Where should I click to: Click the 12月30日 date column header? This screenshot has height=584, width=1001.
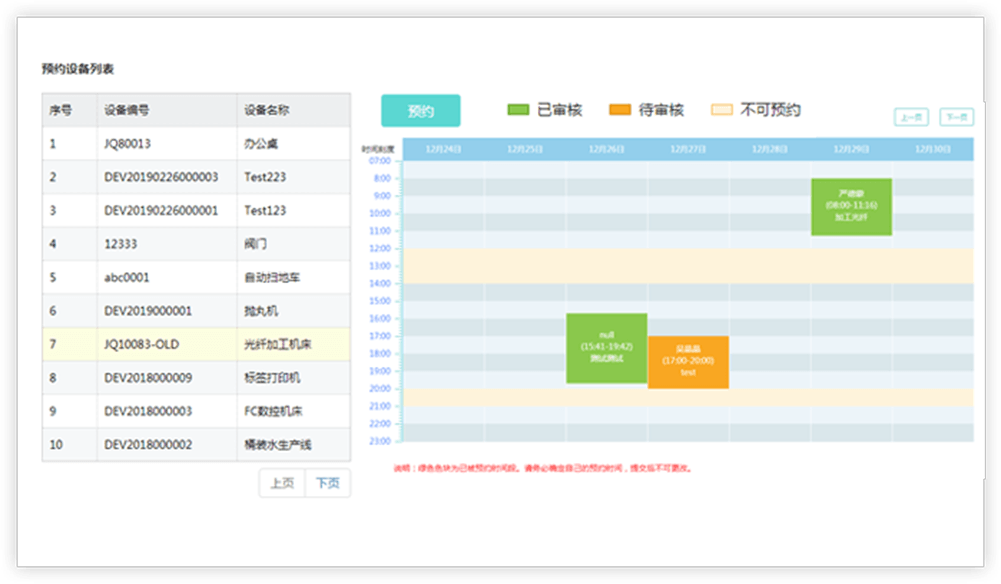point(932,149)
